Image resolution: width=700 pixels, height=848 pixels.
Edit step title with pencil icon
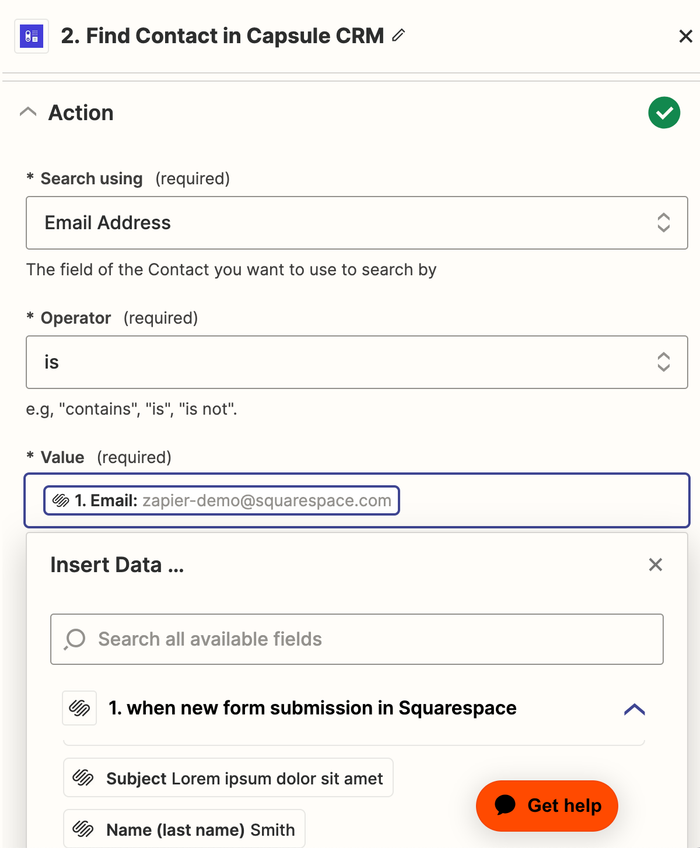pos(399,35)
